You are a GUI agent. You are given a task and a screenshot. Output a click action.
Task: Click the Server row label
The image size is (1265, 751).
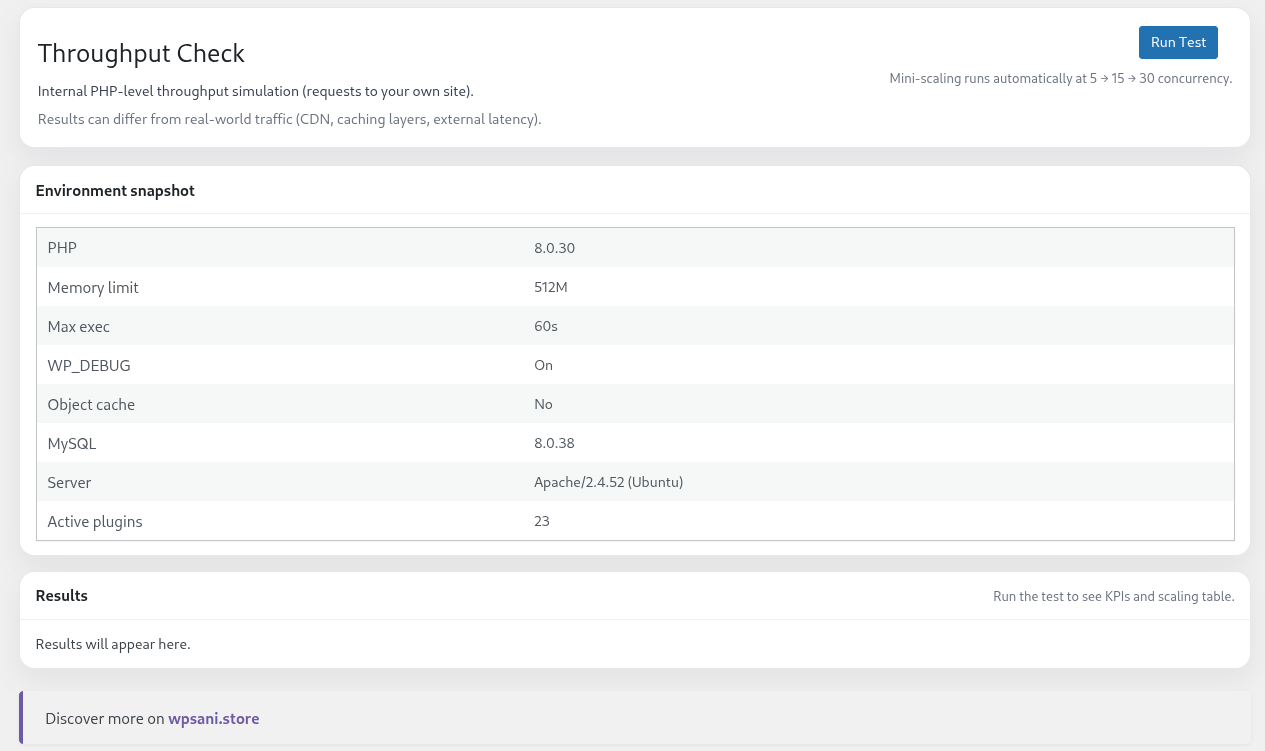pos(69,482)
